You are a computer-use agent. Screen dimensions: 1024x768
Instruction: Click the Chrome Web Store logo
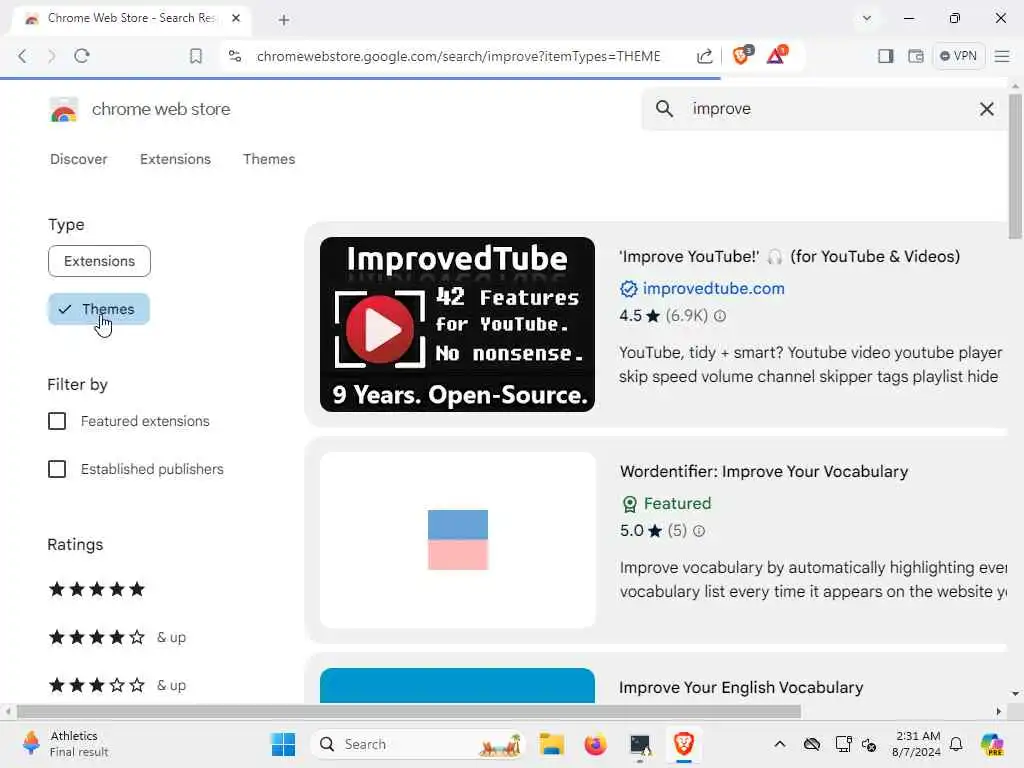tap(63, 109)
